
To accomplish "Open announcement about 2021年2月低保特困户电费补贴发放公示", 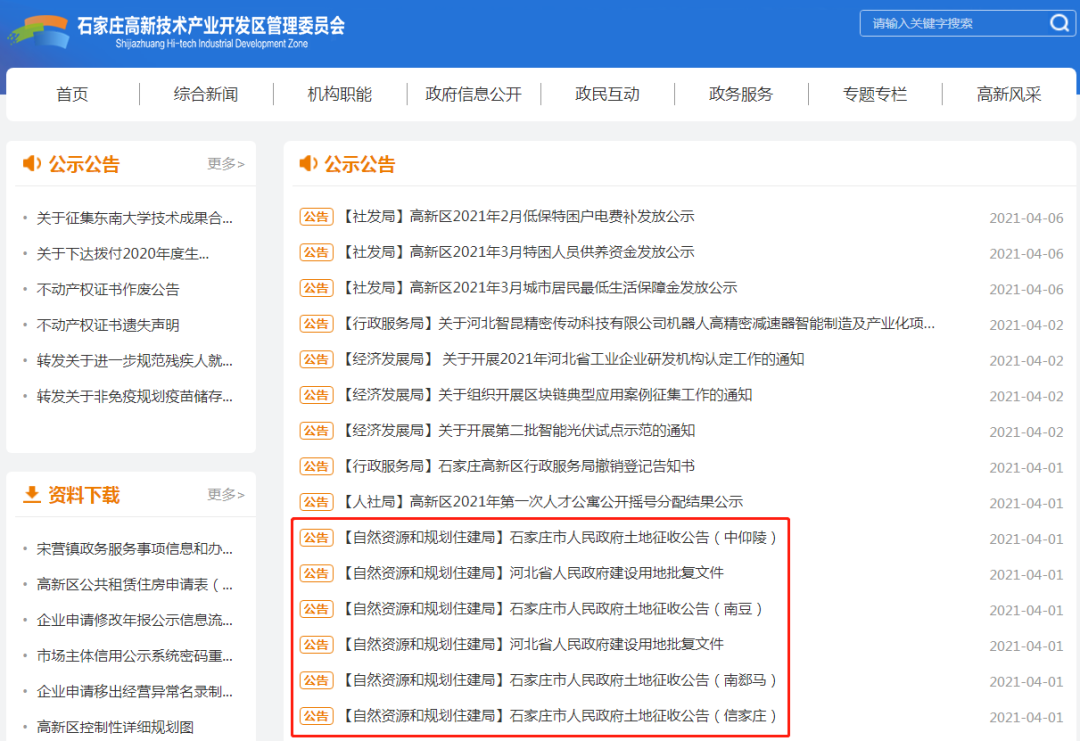I will 520,216.
